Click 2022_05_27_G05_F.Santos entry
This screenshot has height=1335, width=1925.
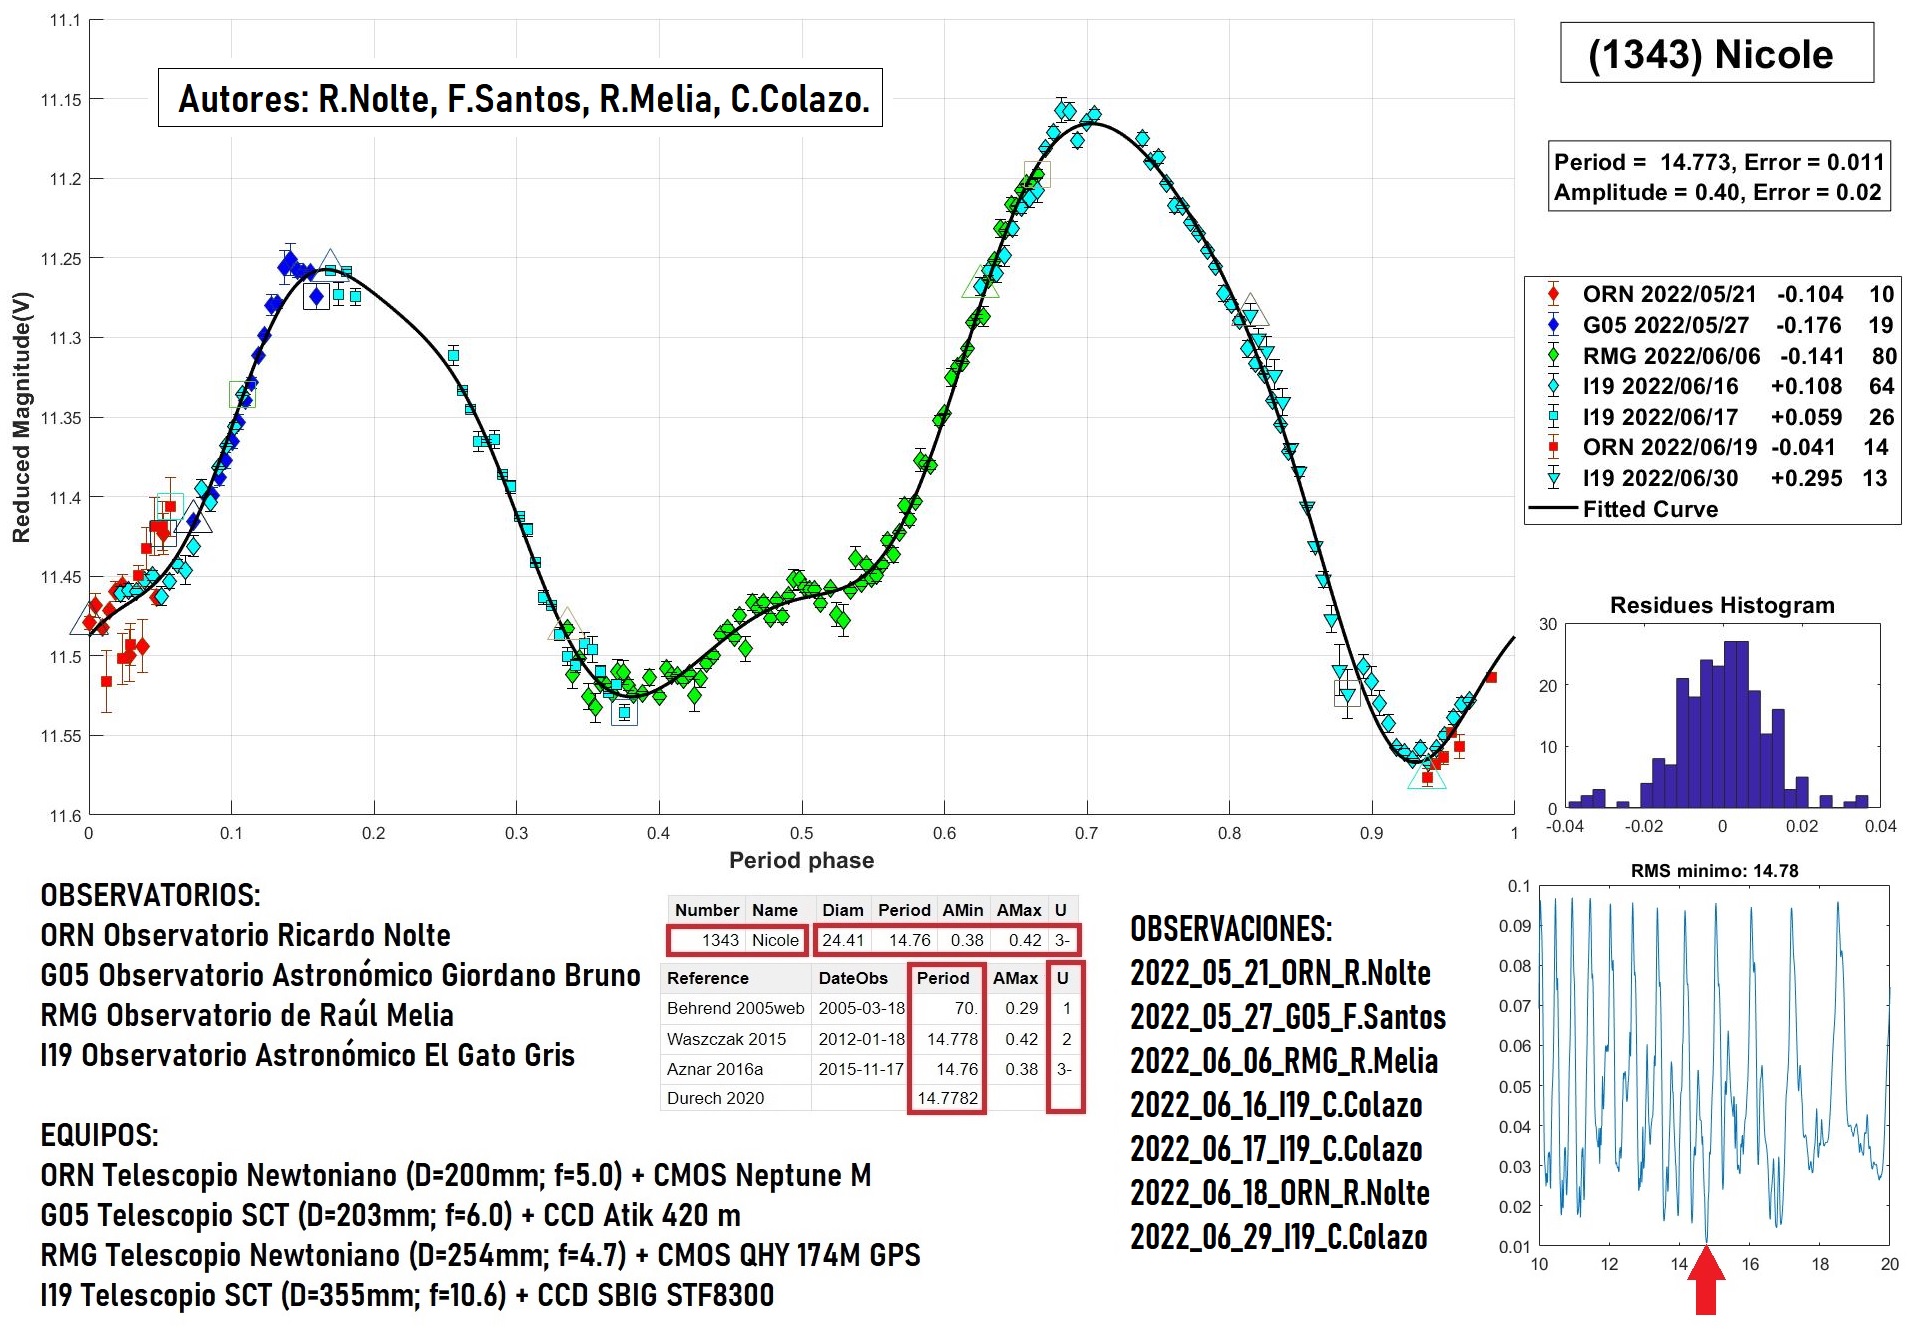coord(1288,1017)
